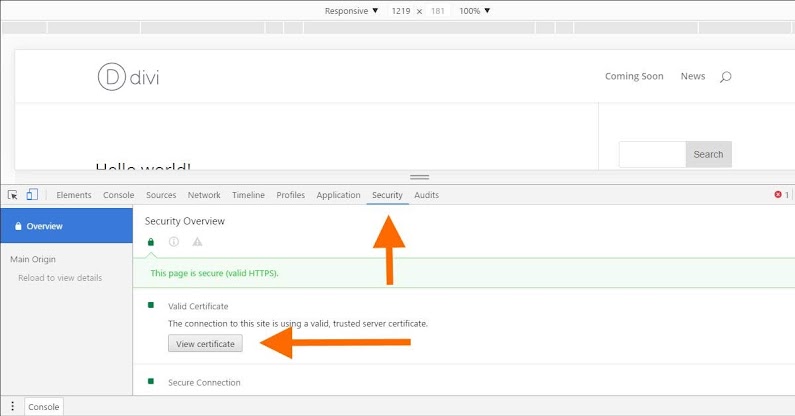Toggle the device toolbar icon
Viewport: 795px width, 416px height.
tap(32, 194)
